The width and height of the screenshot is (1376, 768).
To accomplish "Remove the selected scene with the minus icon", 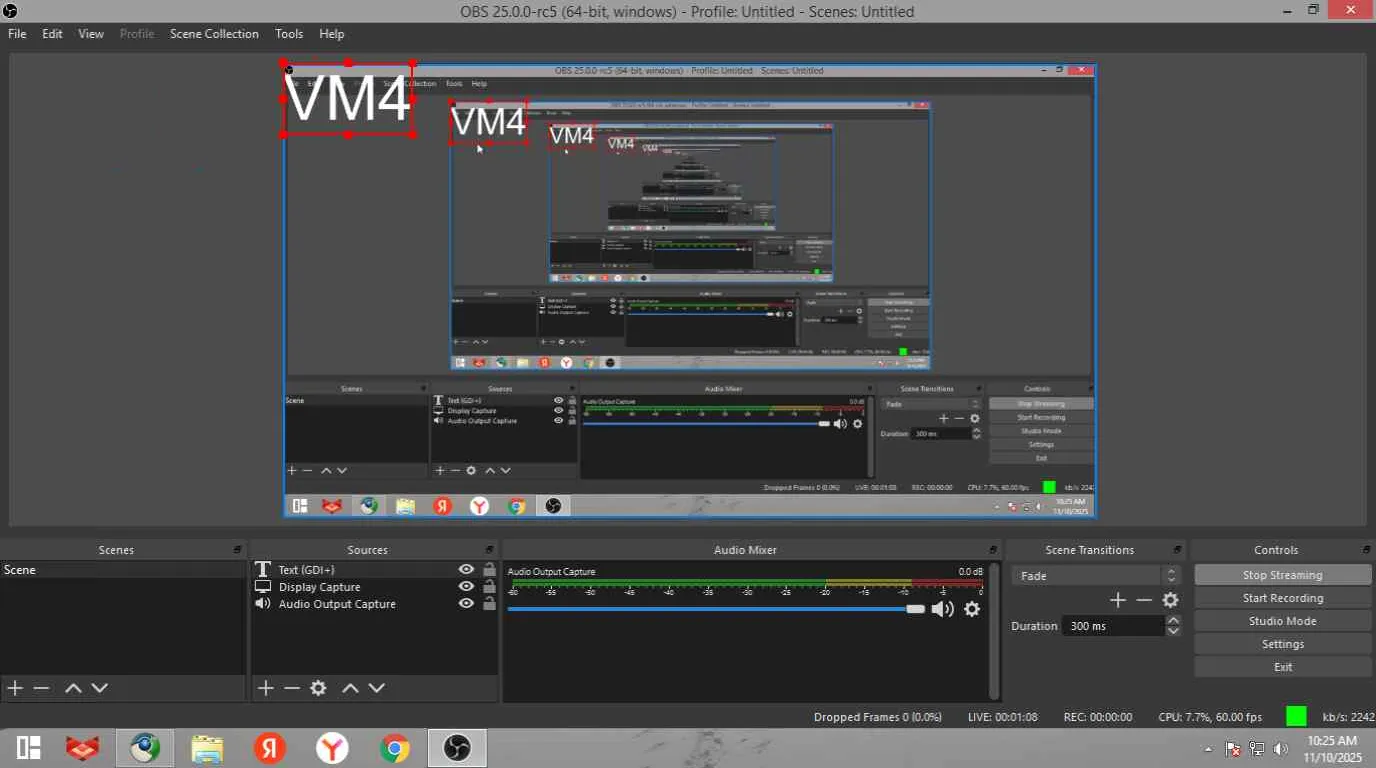I will coord(41,688).
